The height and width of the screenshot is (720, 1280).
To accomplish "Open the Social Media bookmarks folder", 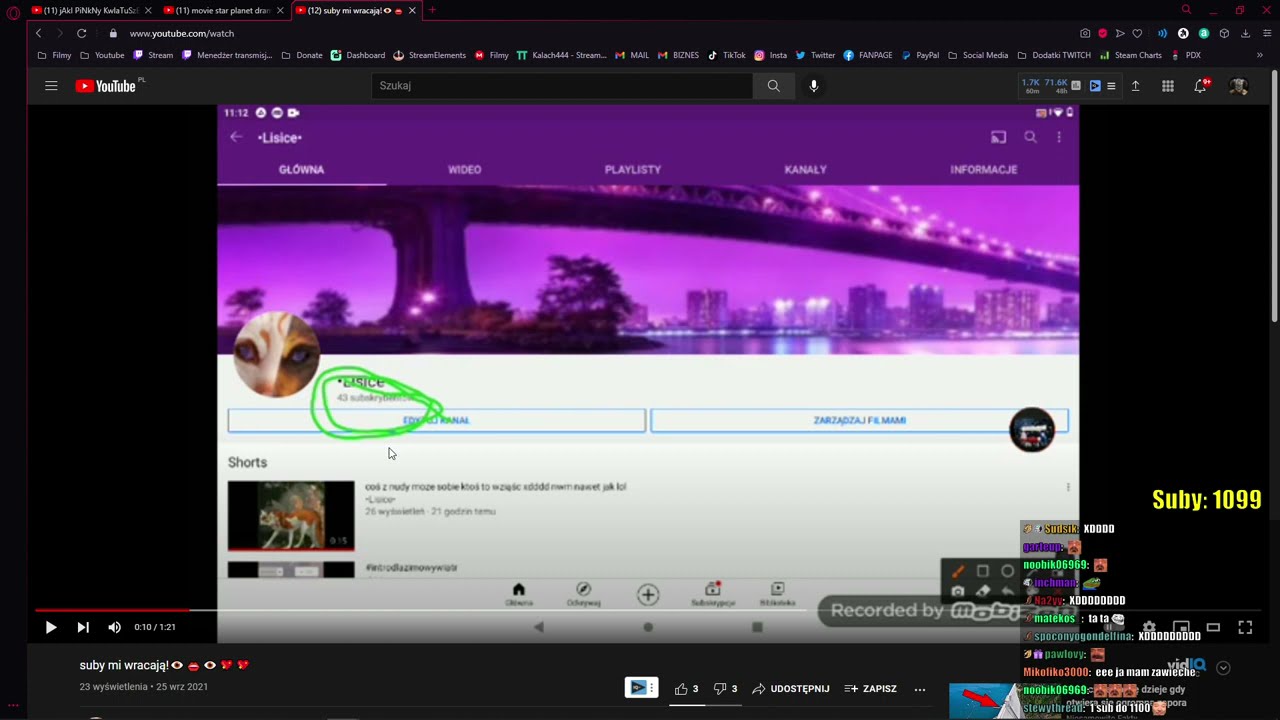I will pos(978,55).
